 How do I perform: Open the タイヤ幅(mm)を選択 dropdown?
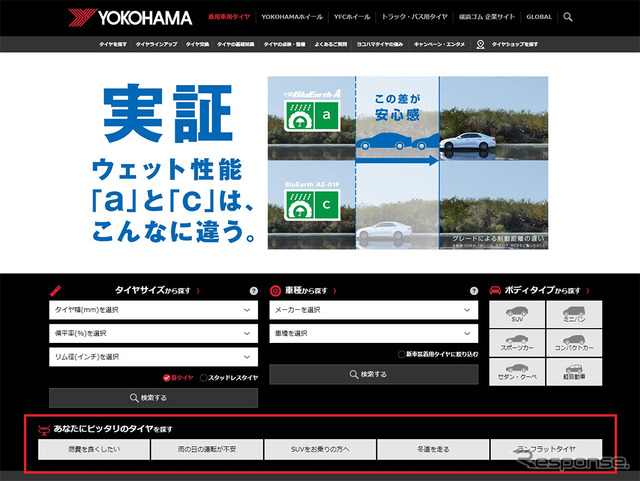(153, 310)
